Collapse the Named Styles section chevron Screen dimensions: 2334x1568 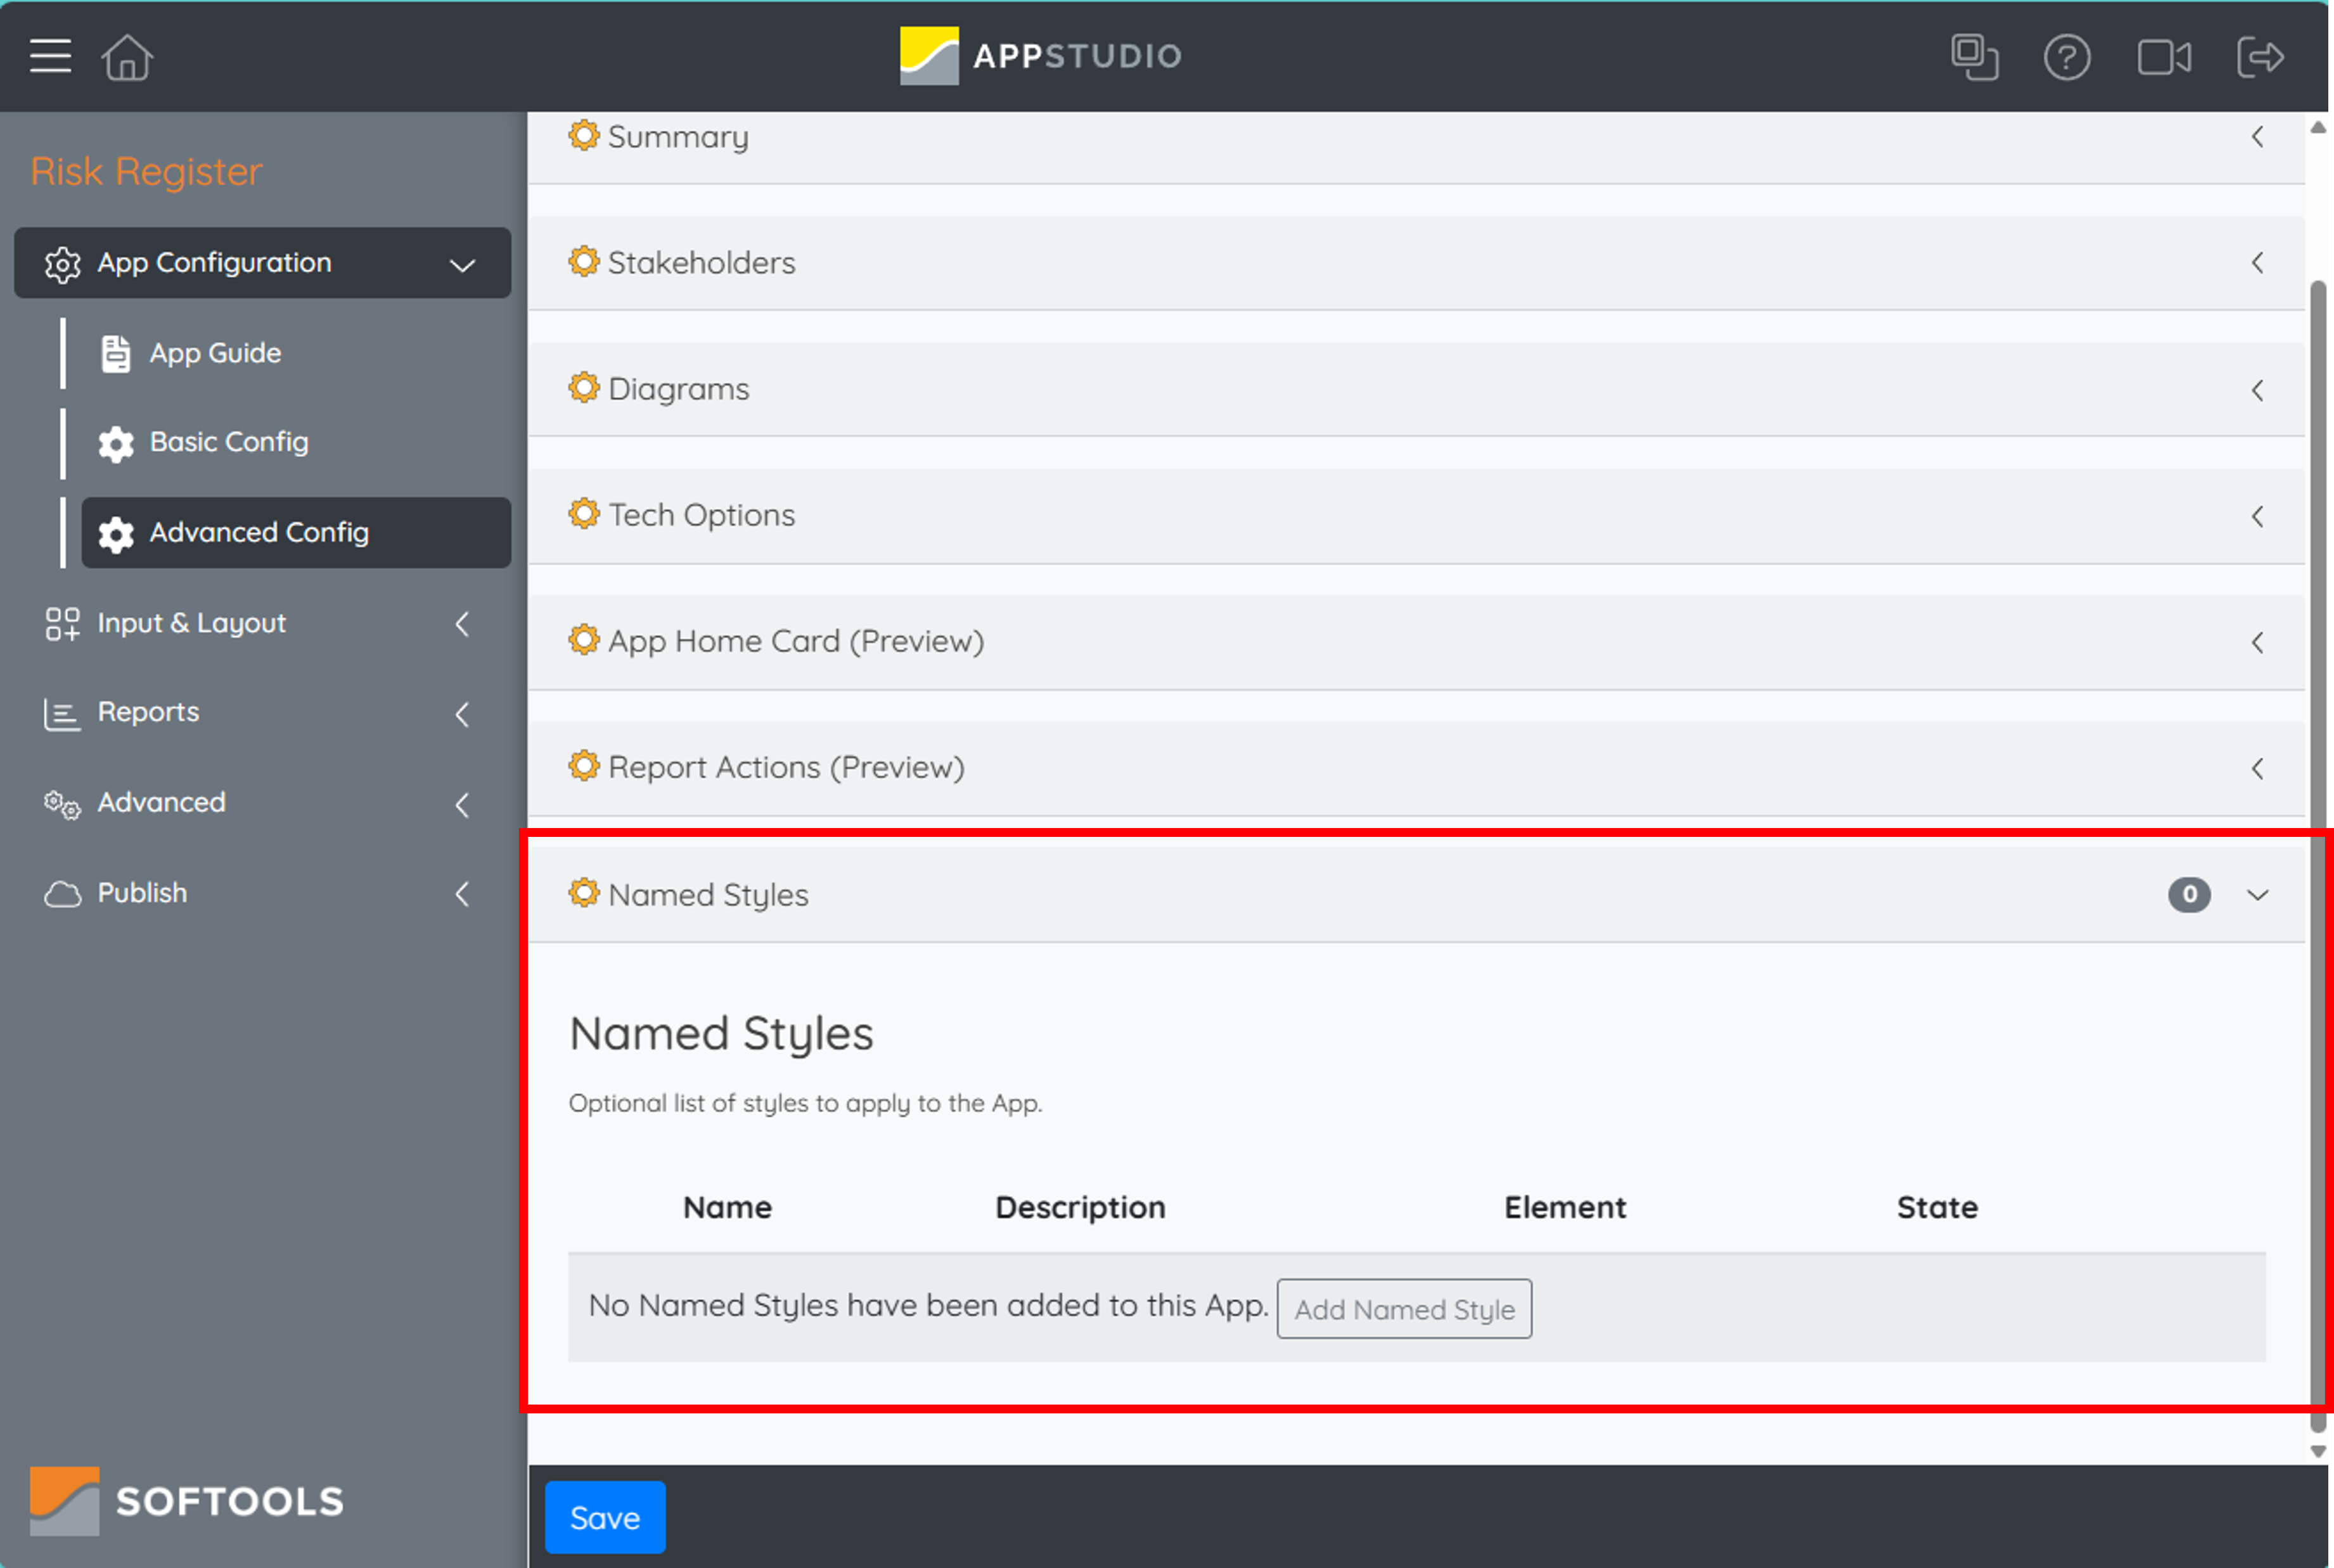2257,894
